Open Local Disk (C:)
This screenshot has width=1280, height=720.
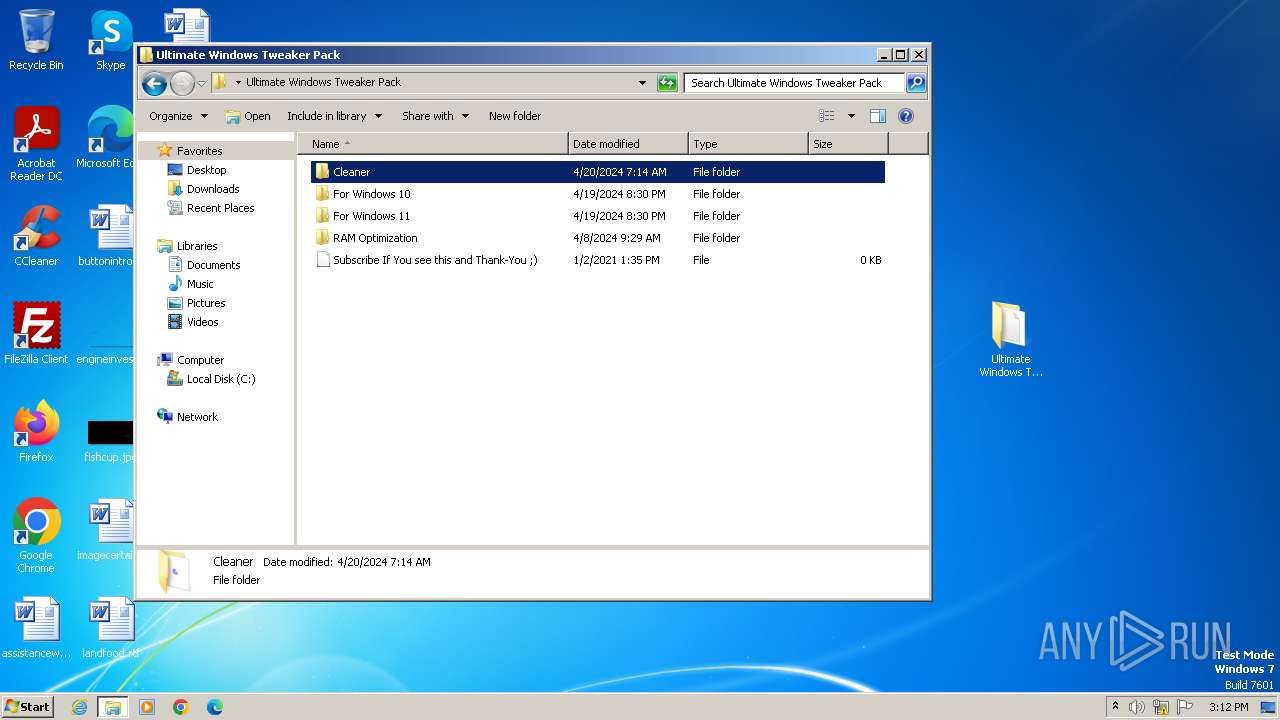pyautogui.click(x=220, y=379)
